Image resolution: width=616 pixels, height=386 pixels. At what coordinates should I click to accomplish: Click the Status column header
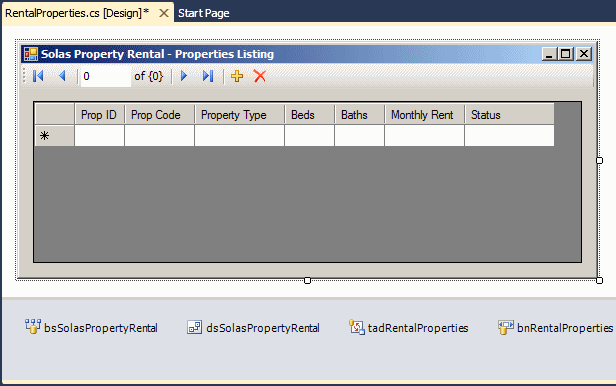coord(509,115)
